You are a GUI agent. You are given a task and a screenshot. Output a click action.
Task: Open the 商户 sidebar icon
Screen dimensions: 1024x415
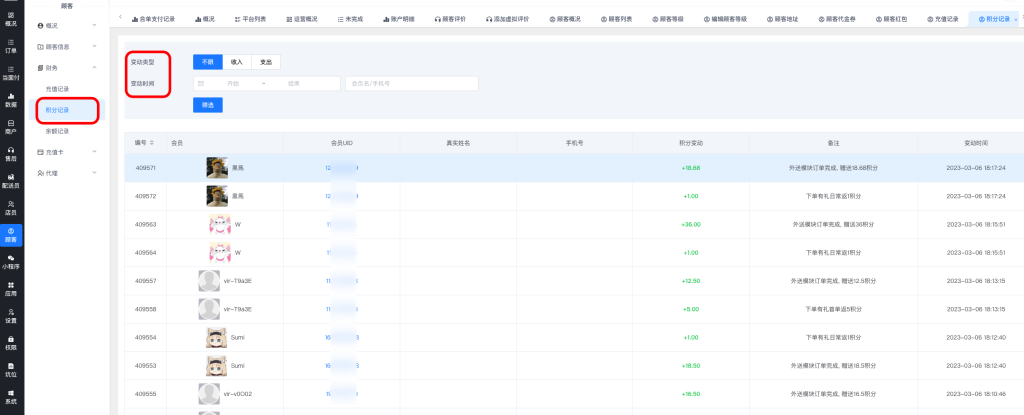11,126
